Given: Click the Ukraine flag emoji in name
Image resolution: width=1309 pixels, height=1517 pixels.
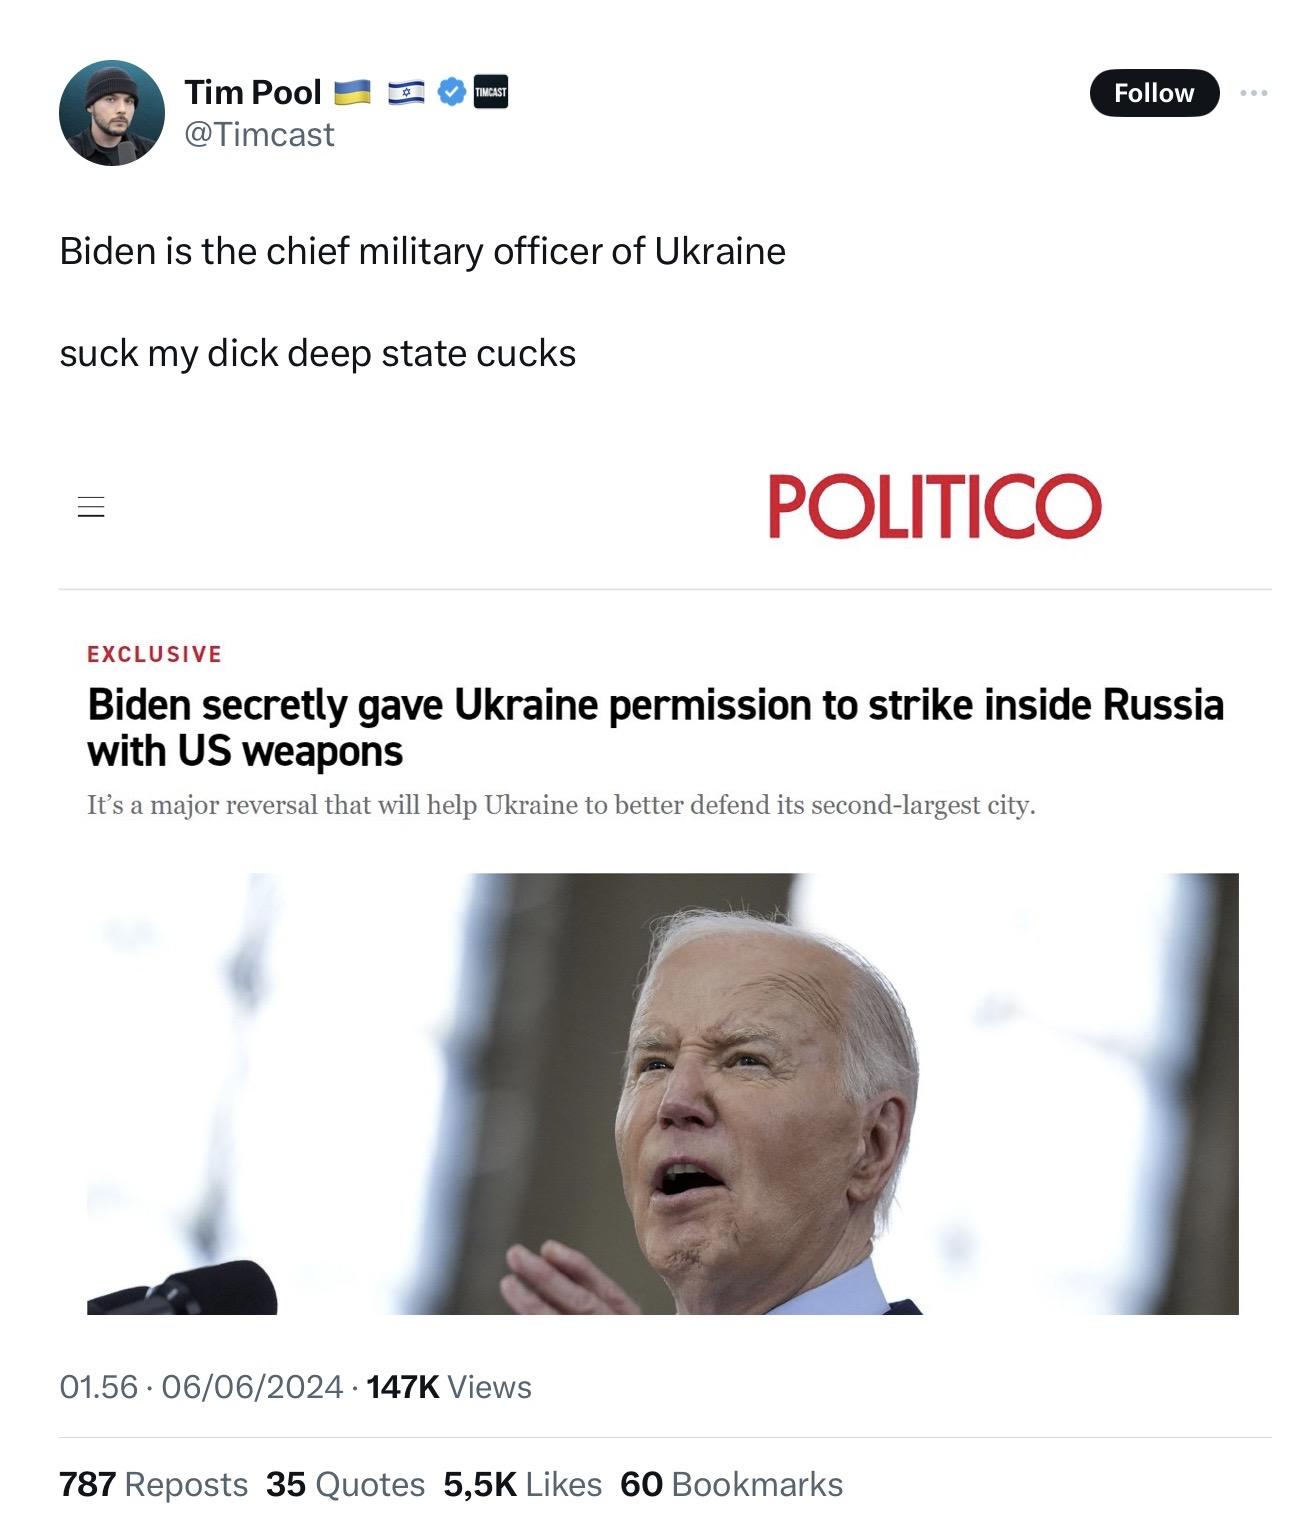Looking at the screenshot, I should (x=351, y=93).
